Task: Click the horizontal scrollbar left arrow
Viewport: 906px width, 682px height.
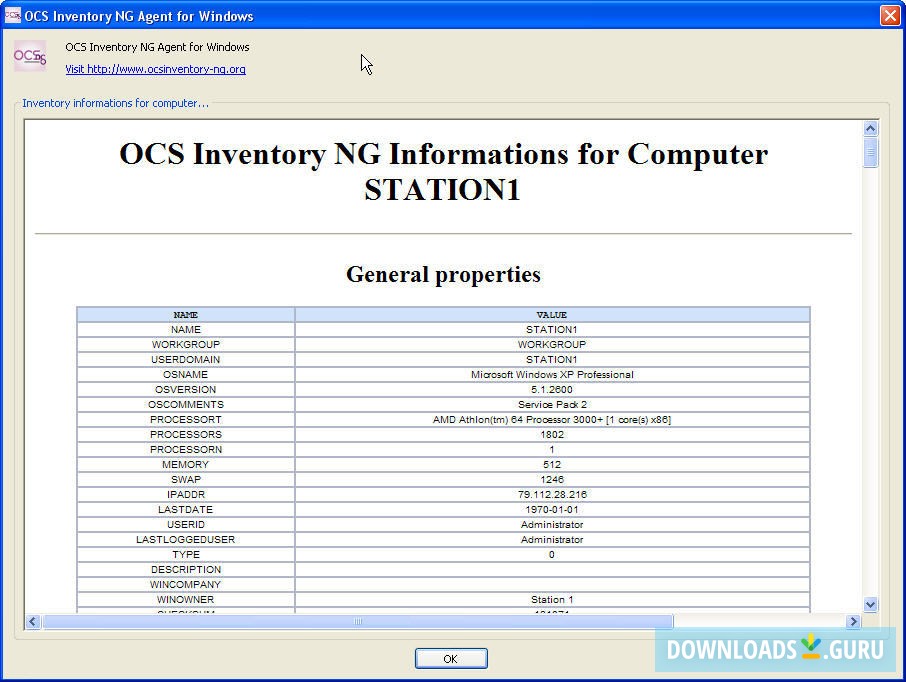Action: (33, 621)
